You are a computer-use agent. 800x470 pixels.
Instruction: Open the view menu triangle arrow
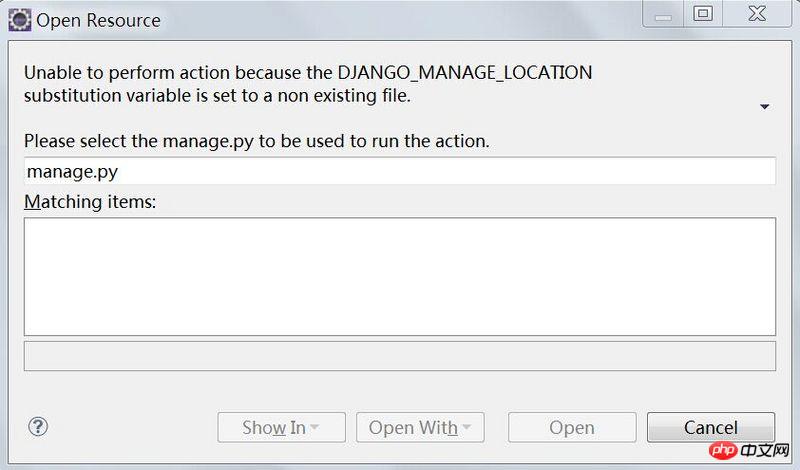[x=765, y=106]
